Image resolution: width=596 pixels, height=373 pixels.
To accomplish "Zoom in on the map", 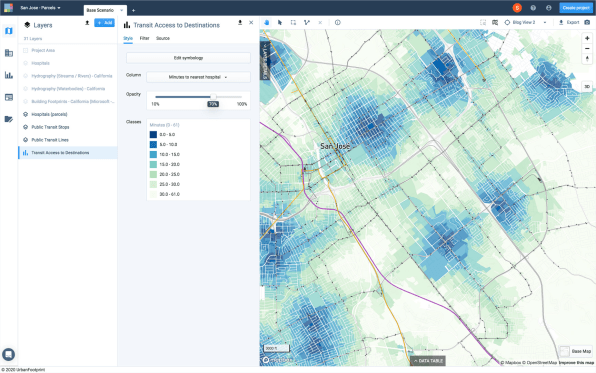I will (587, 38).
